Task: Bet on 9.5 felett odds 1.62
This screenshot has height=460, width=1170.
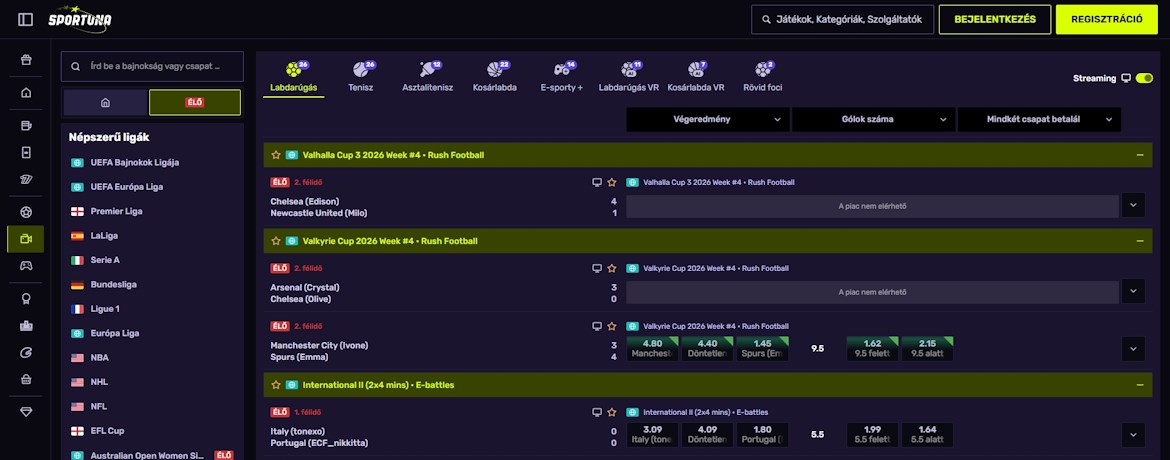Action: (x=872, y=348)
